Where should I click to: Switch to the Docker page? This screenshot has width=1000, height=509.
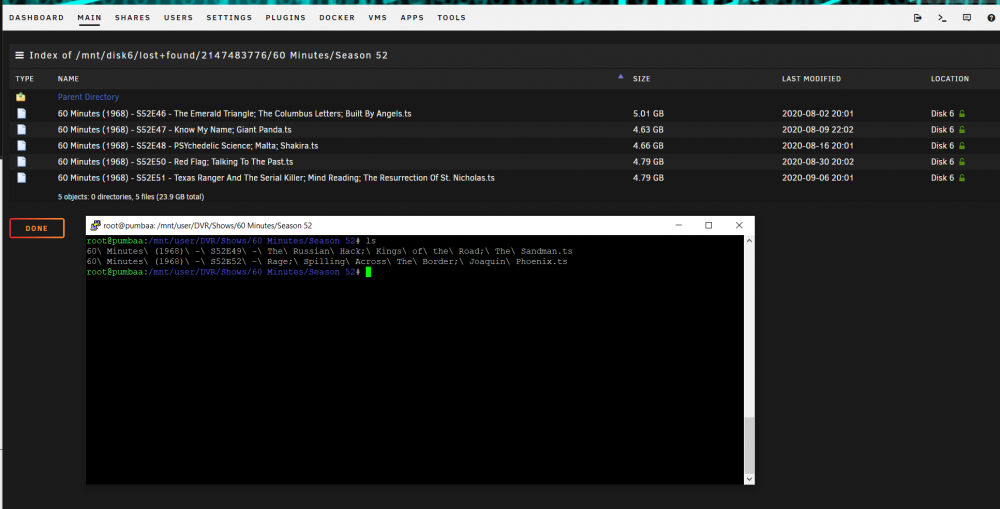pos(337,18)
